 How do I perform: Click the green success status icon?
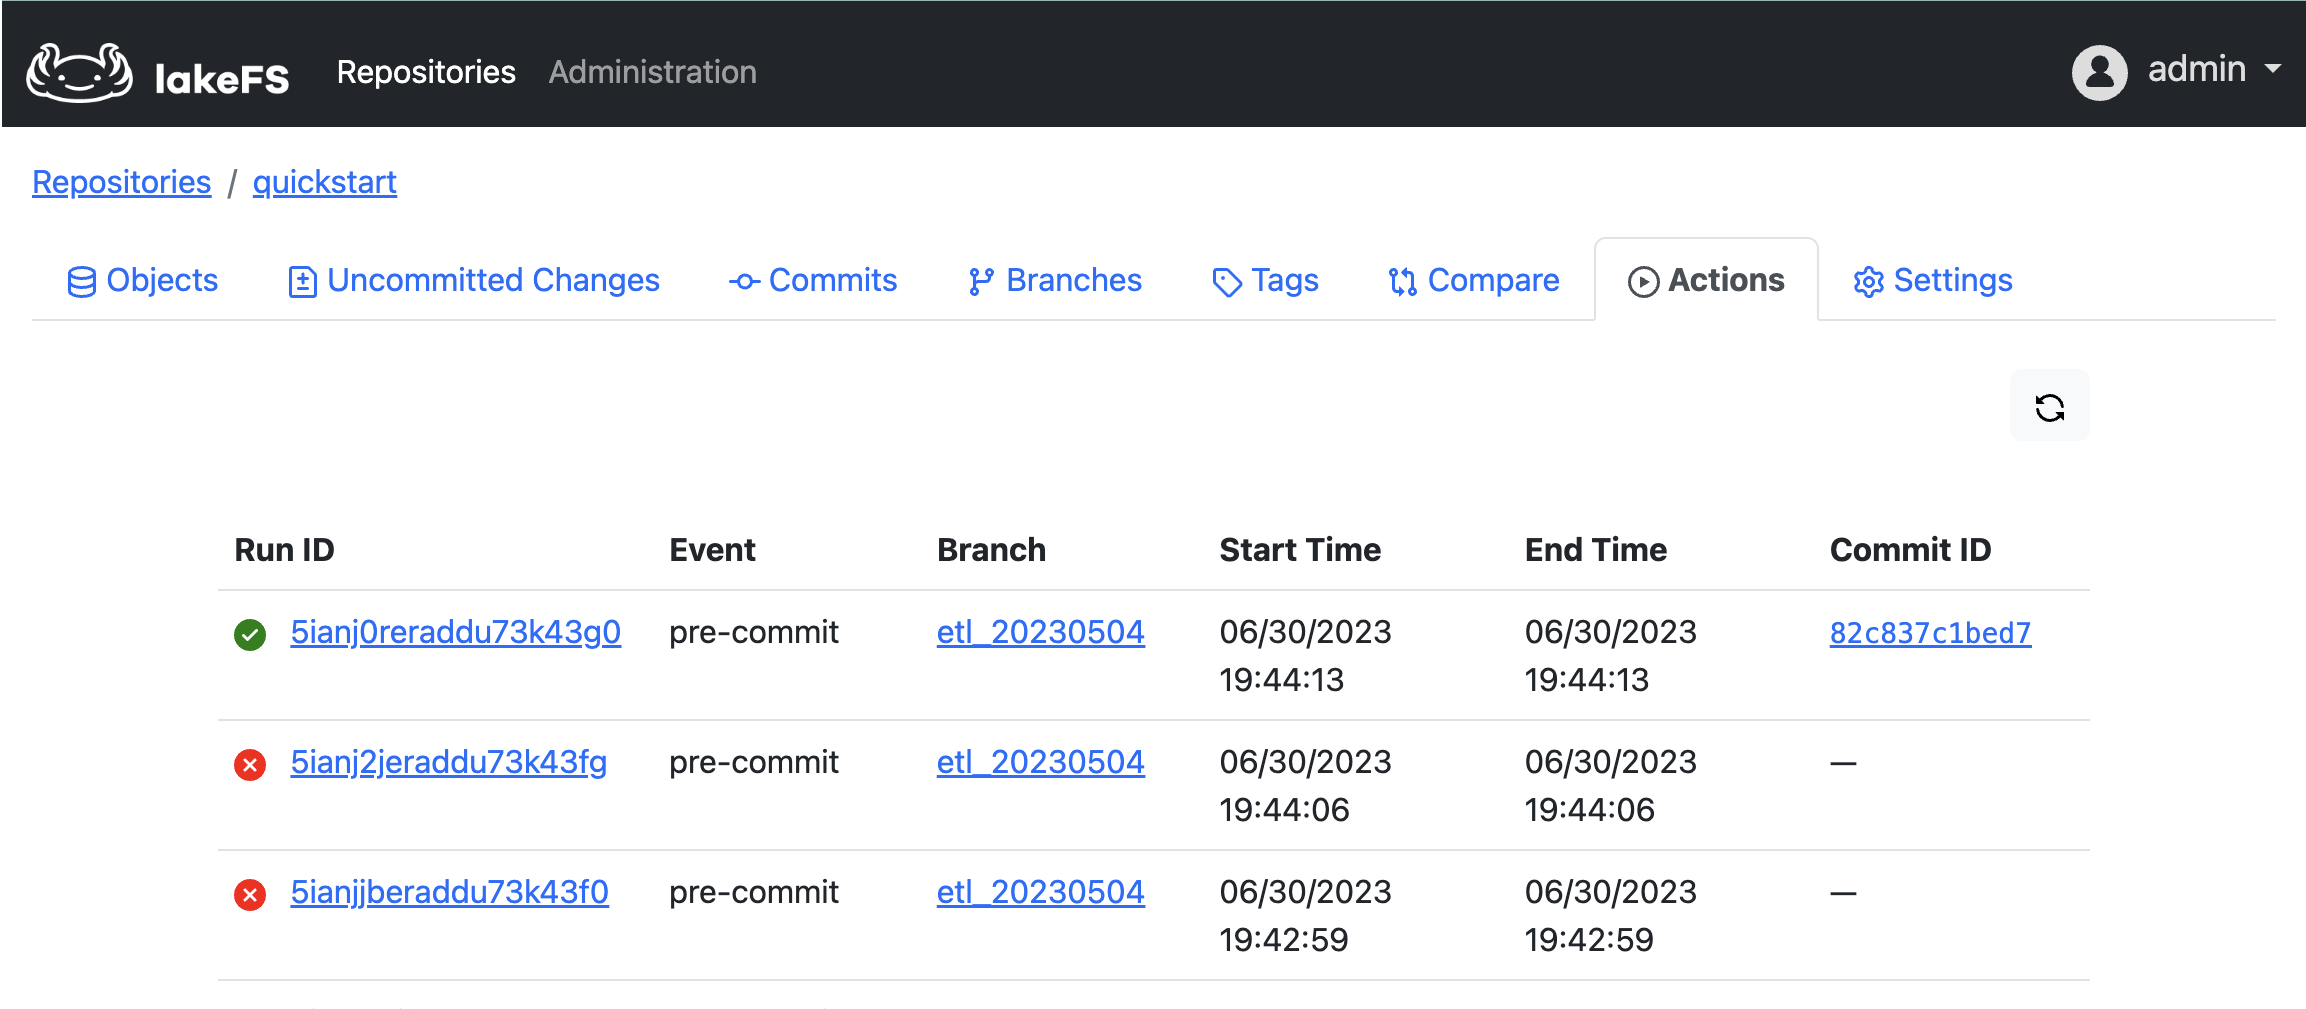(x=250, y=634)
